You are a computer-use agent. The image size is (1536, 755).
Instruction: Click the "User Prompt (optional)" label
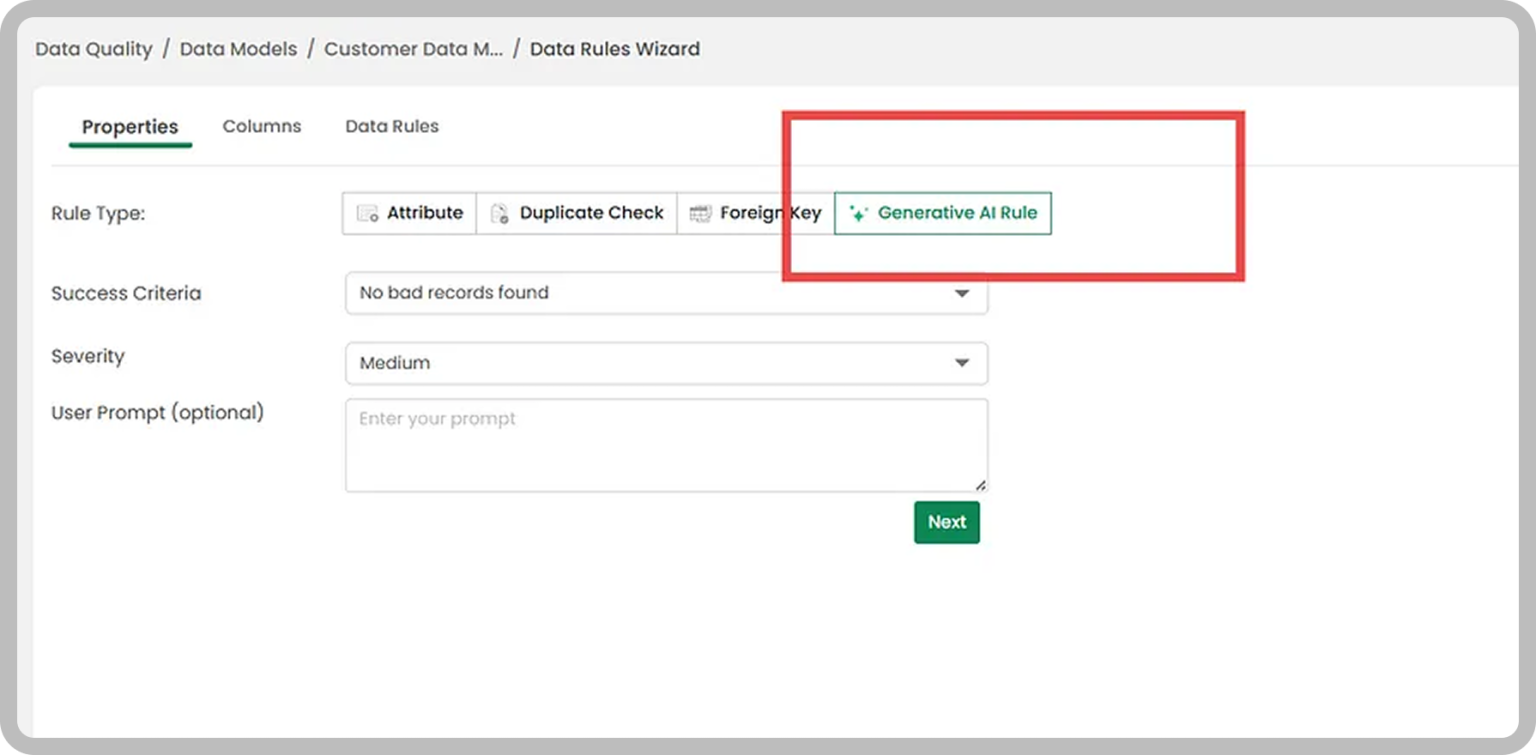click(158, 412)
